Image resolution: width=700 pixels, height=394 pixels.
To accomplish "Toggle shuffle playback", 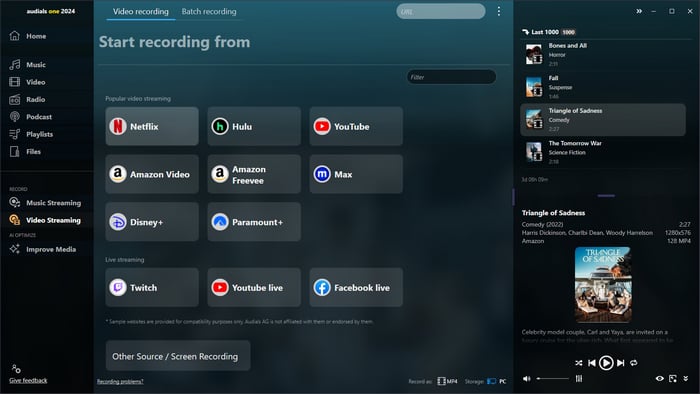I will point(579,363).
